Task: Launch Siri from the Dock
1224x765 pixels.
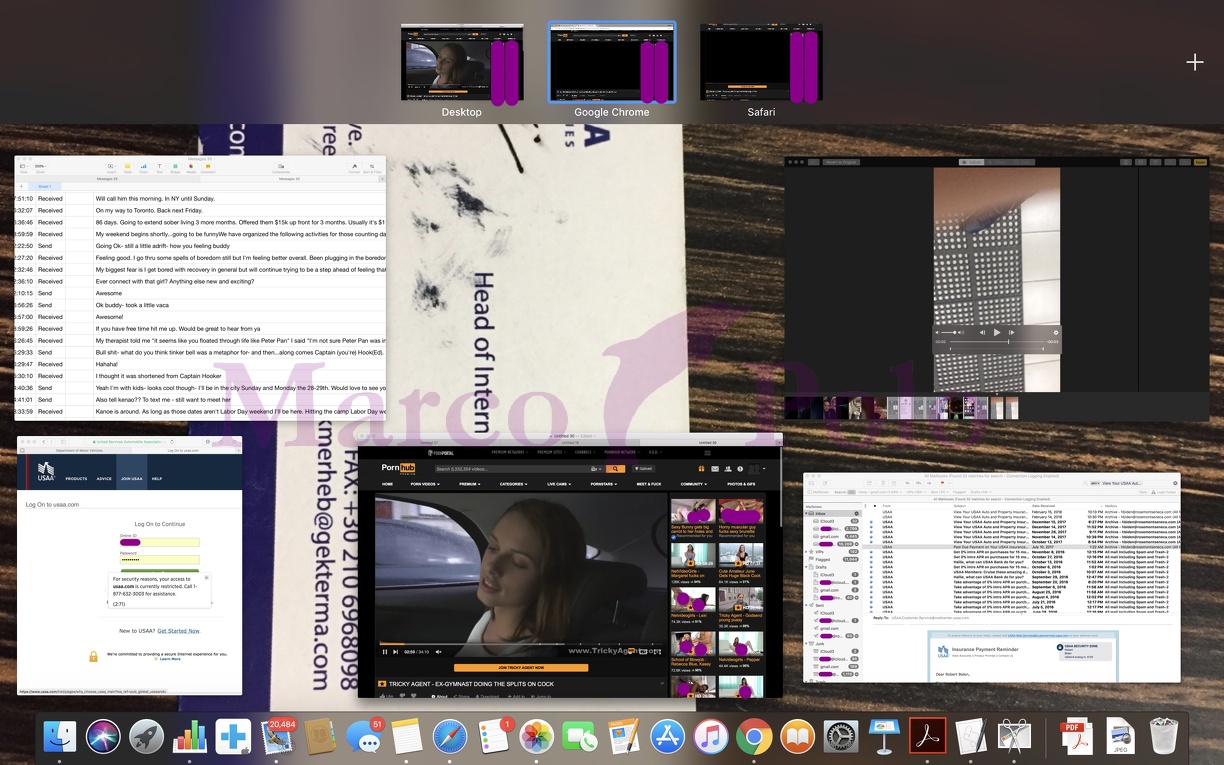Action: coord(103,738)
